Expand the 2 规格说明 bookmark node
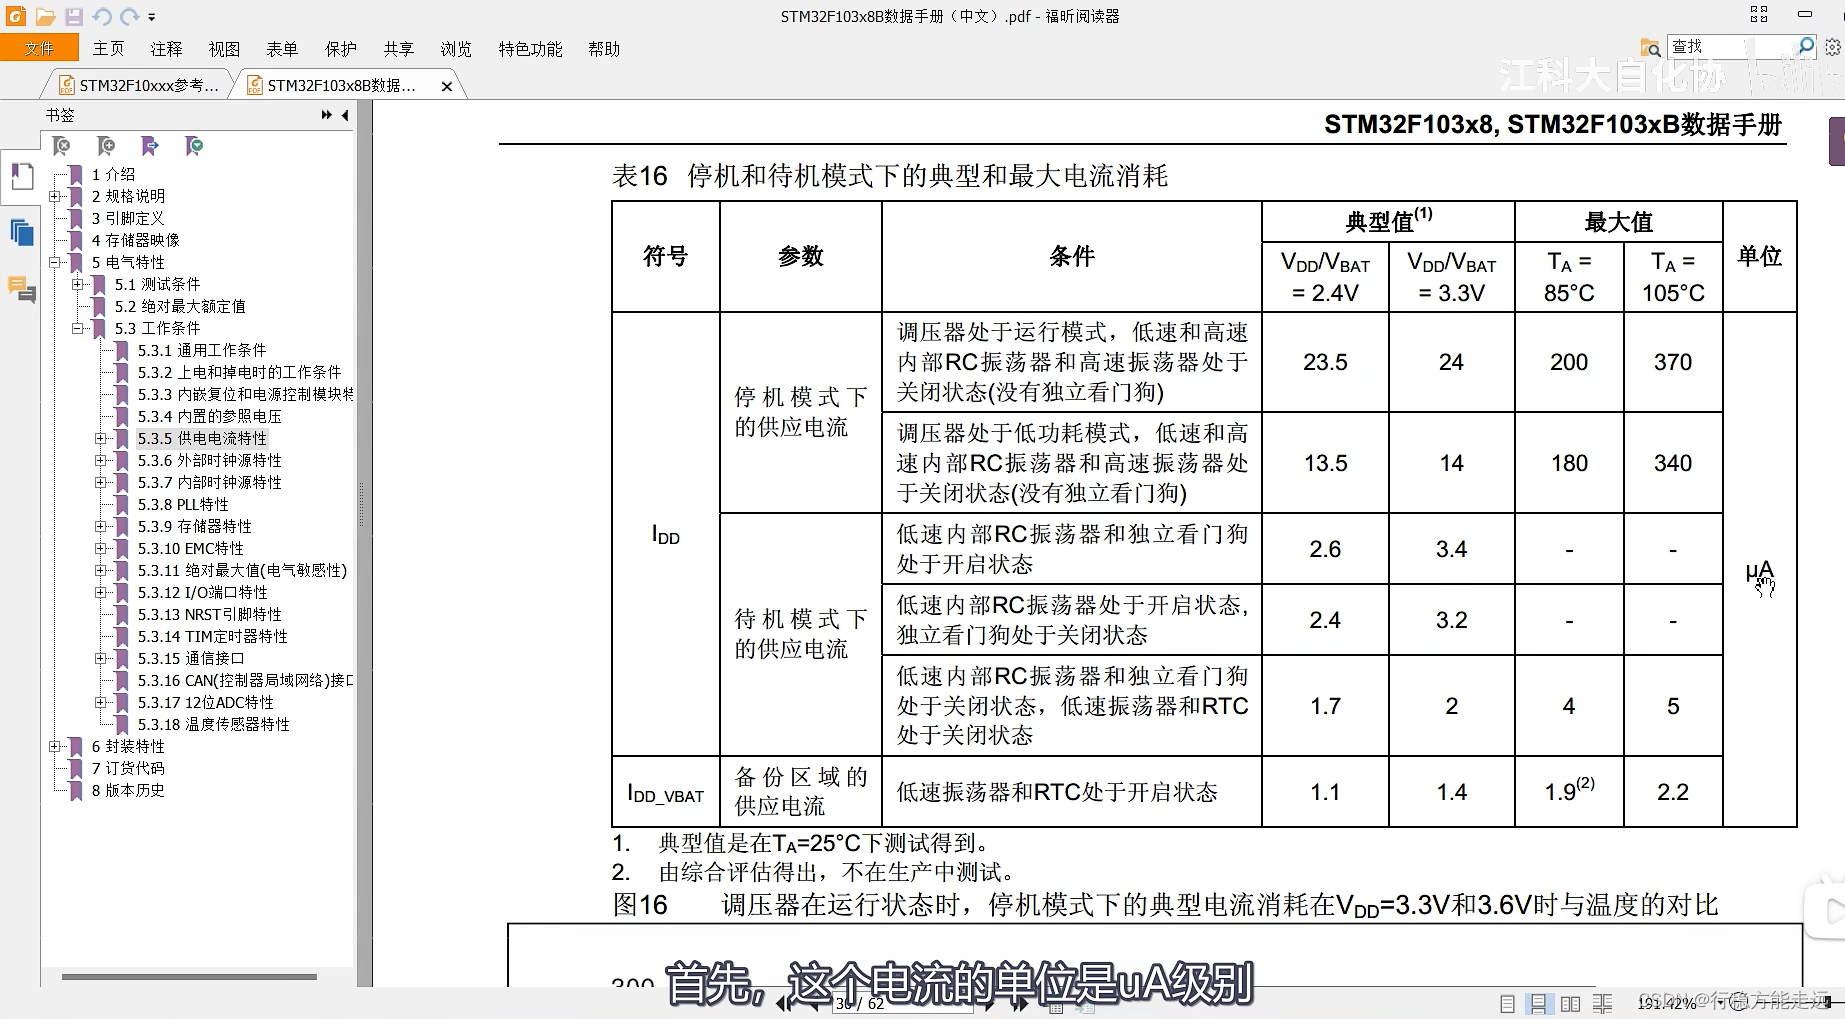1845x1019 pixels. point(55,196)
